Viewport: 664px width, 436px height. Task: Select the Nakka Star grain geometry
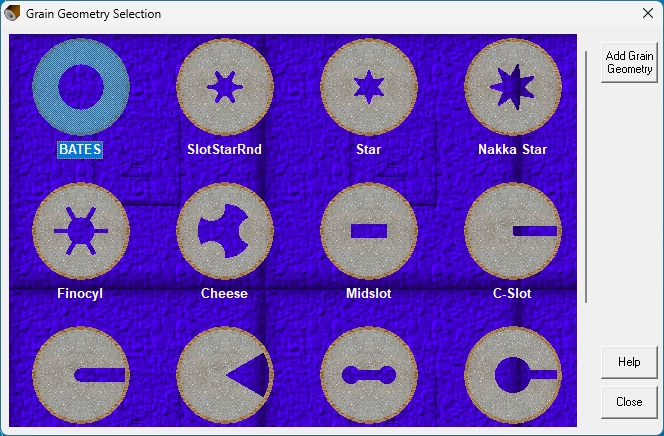(513, 87)
